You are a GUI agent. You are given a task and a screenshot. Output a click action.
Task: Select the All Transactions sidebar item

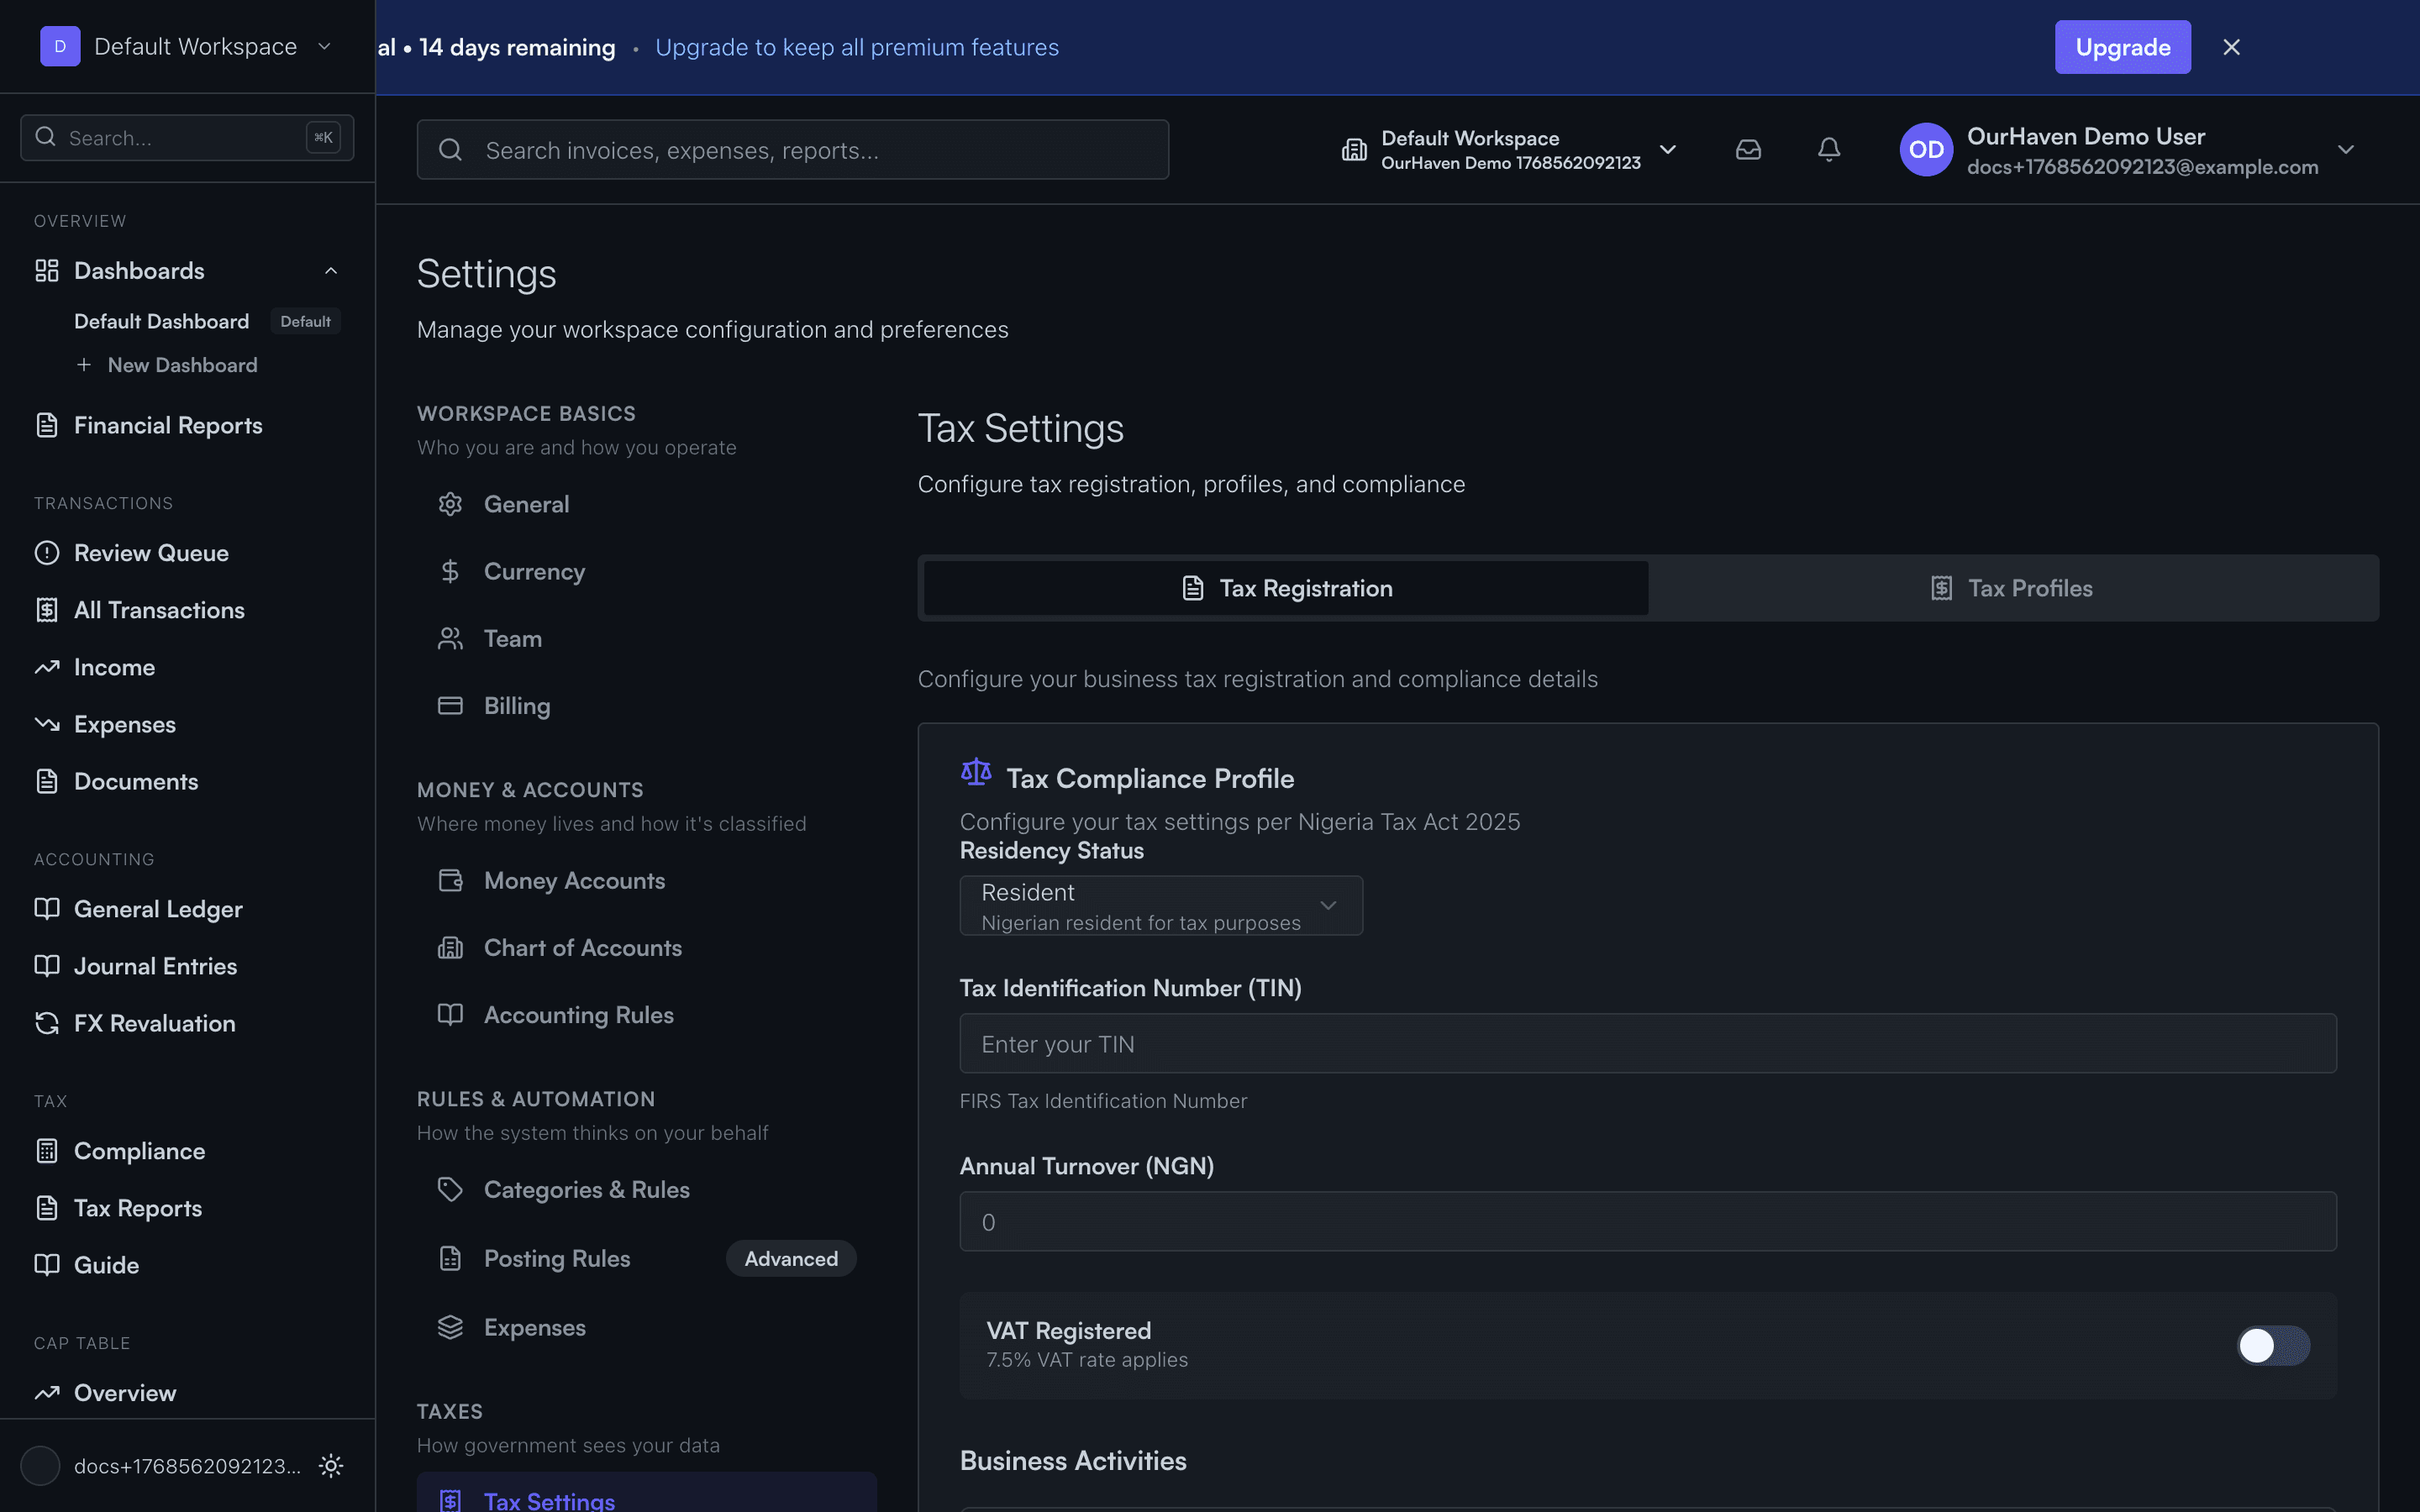[x=159, y=609]
